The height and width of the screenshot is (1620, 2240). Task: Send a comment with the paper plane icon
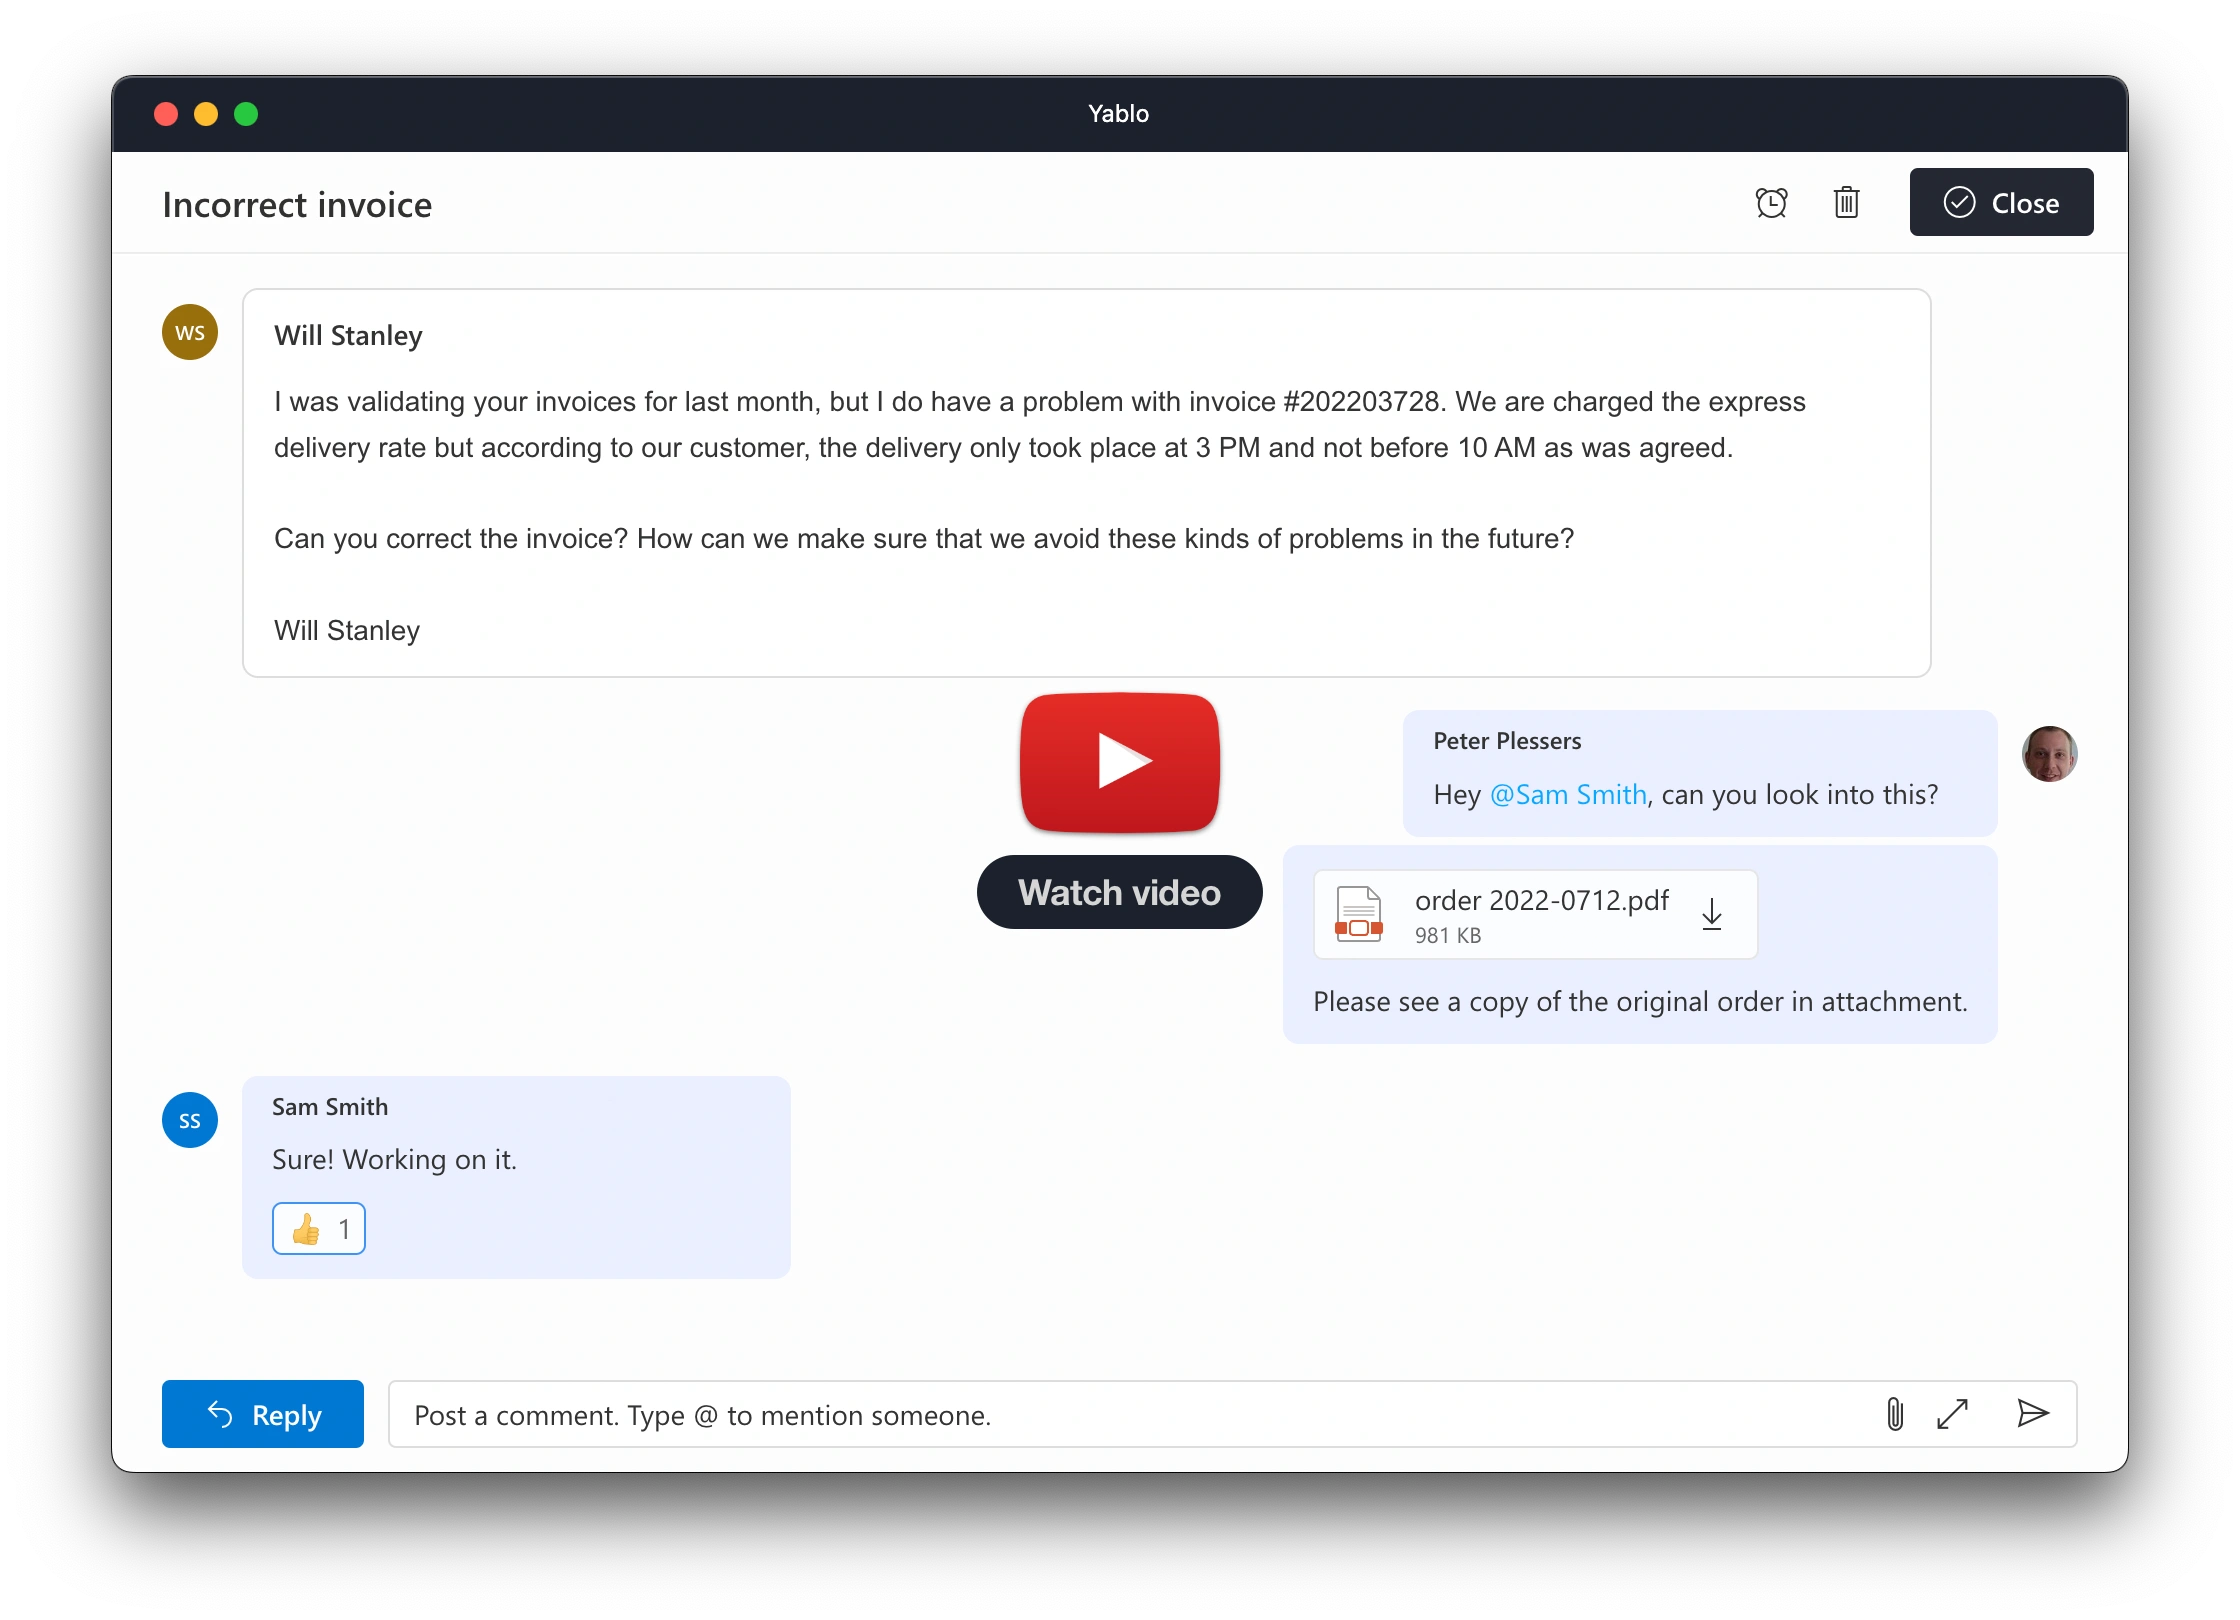[x=2032, y=1414]
